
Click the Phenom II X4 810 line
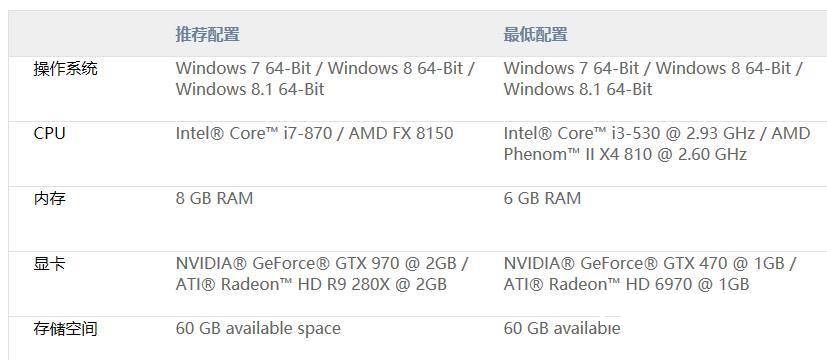(625, 154)
